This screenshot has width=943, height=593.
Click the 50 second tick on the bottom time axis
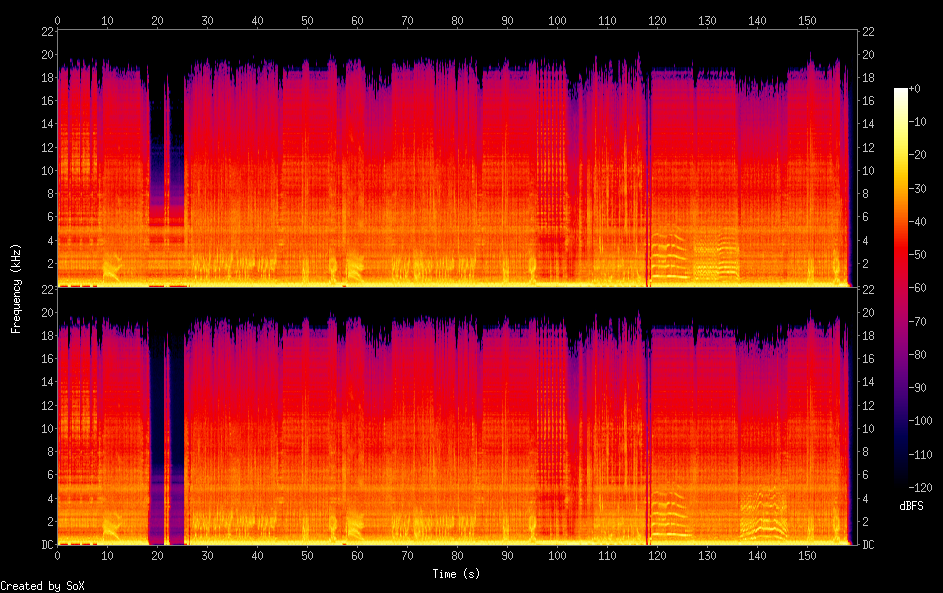point(307,556)
